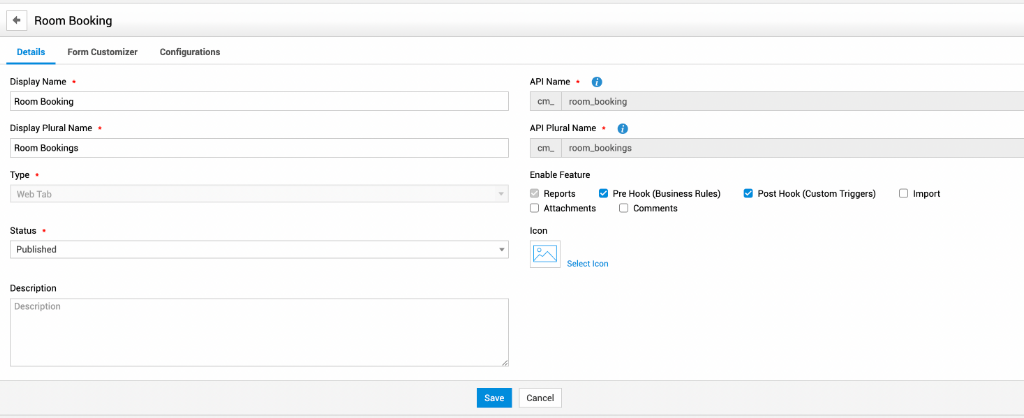The width and height of the screenshot is (1024, 418).
Task: Click into the Display Name field
Action: [x=259, y=101]
